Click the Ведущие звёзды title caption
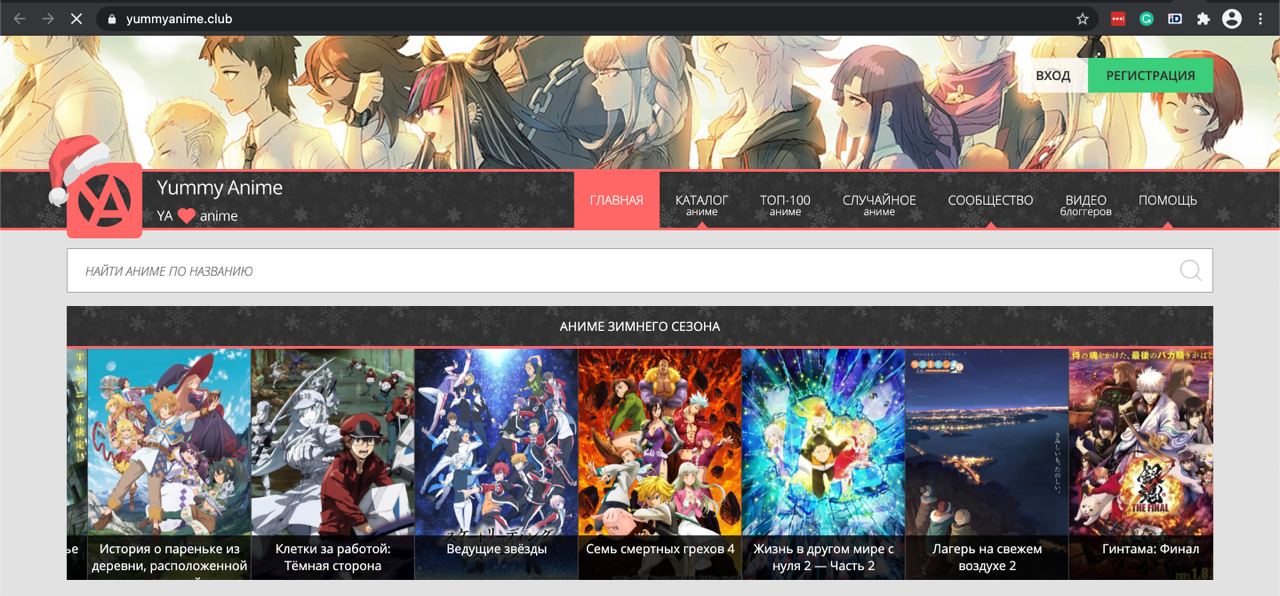The width and height of the screenshot is (1280, 596). click(x=497, y=549)
